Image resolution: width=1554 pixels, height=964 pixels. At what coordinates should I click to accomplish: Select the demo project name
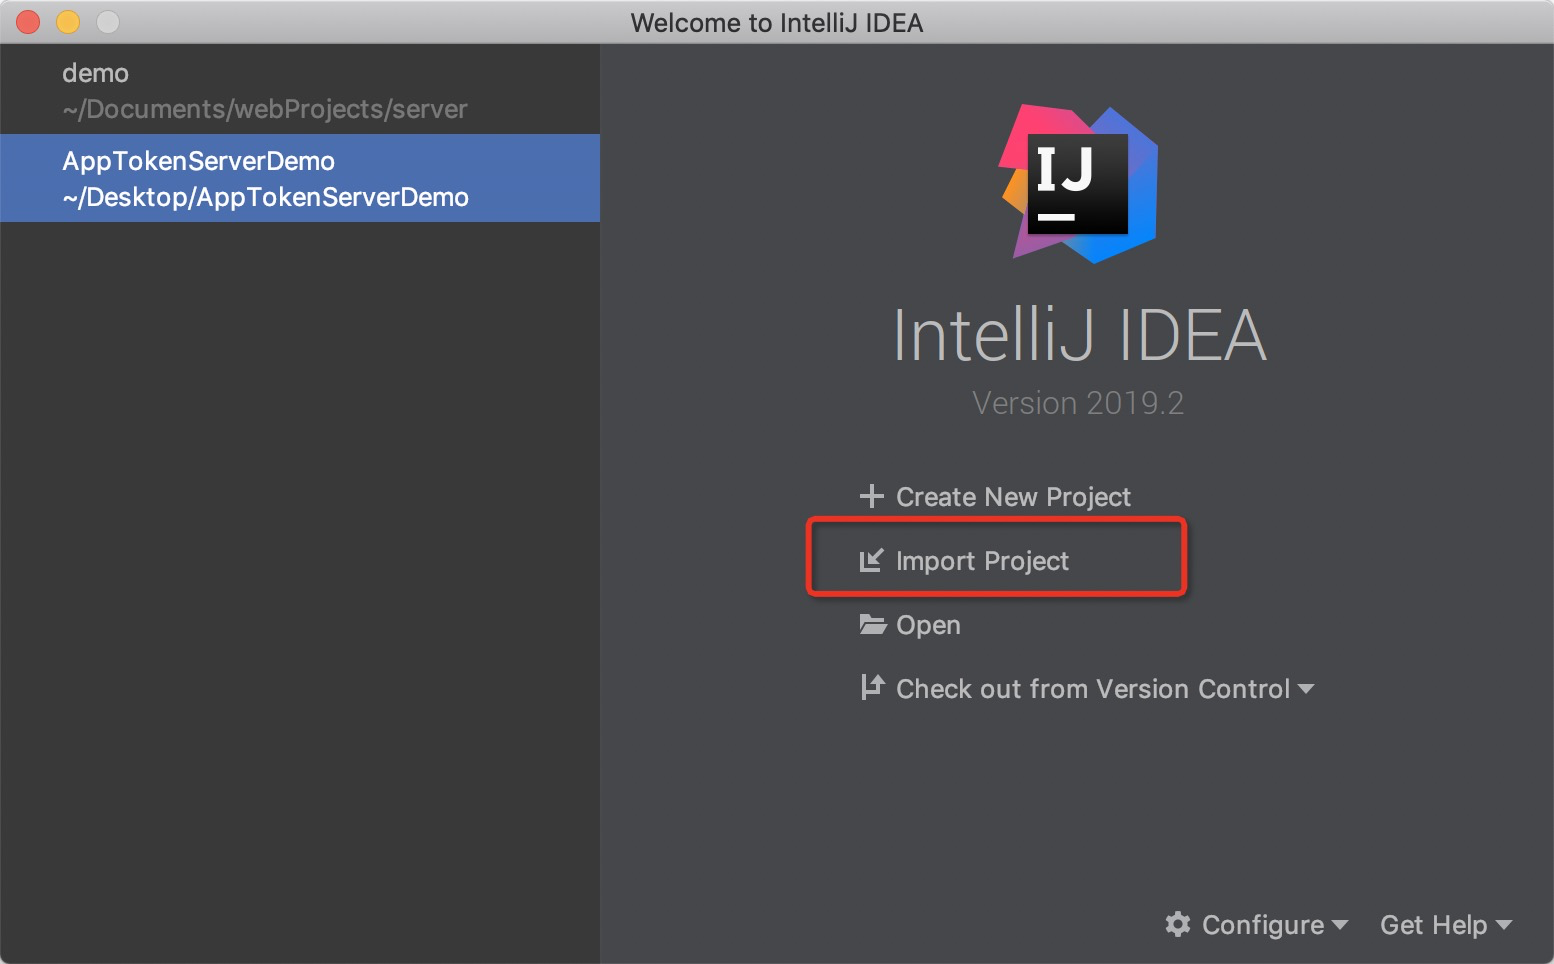[x=95, y=73]
